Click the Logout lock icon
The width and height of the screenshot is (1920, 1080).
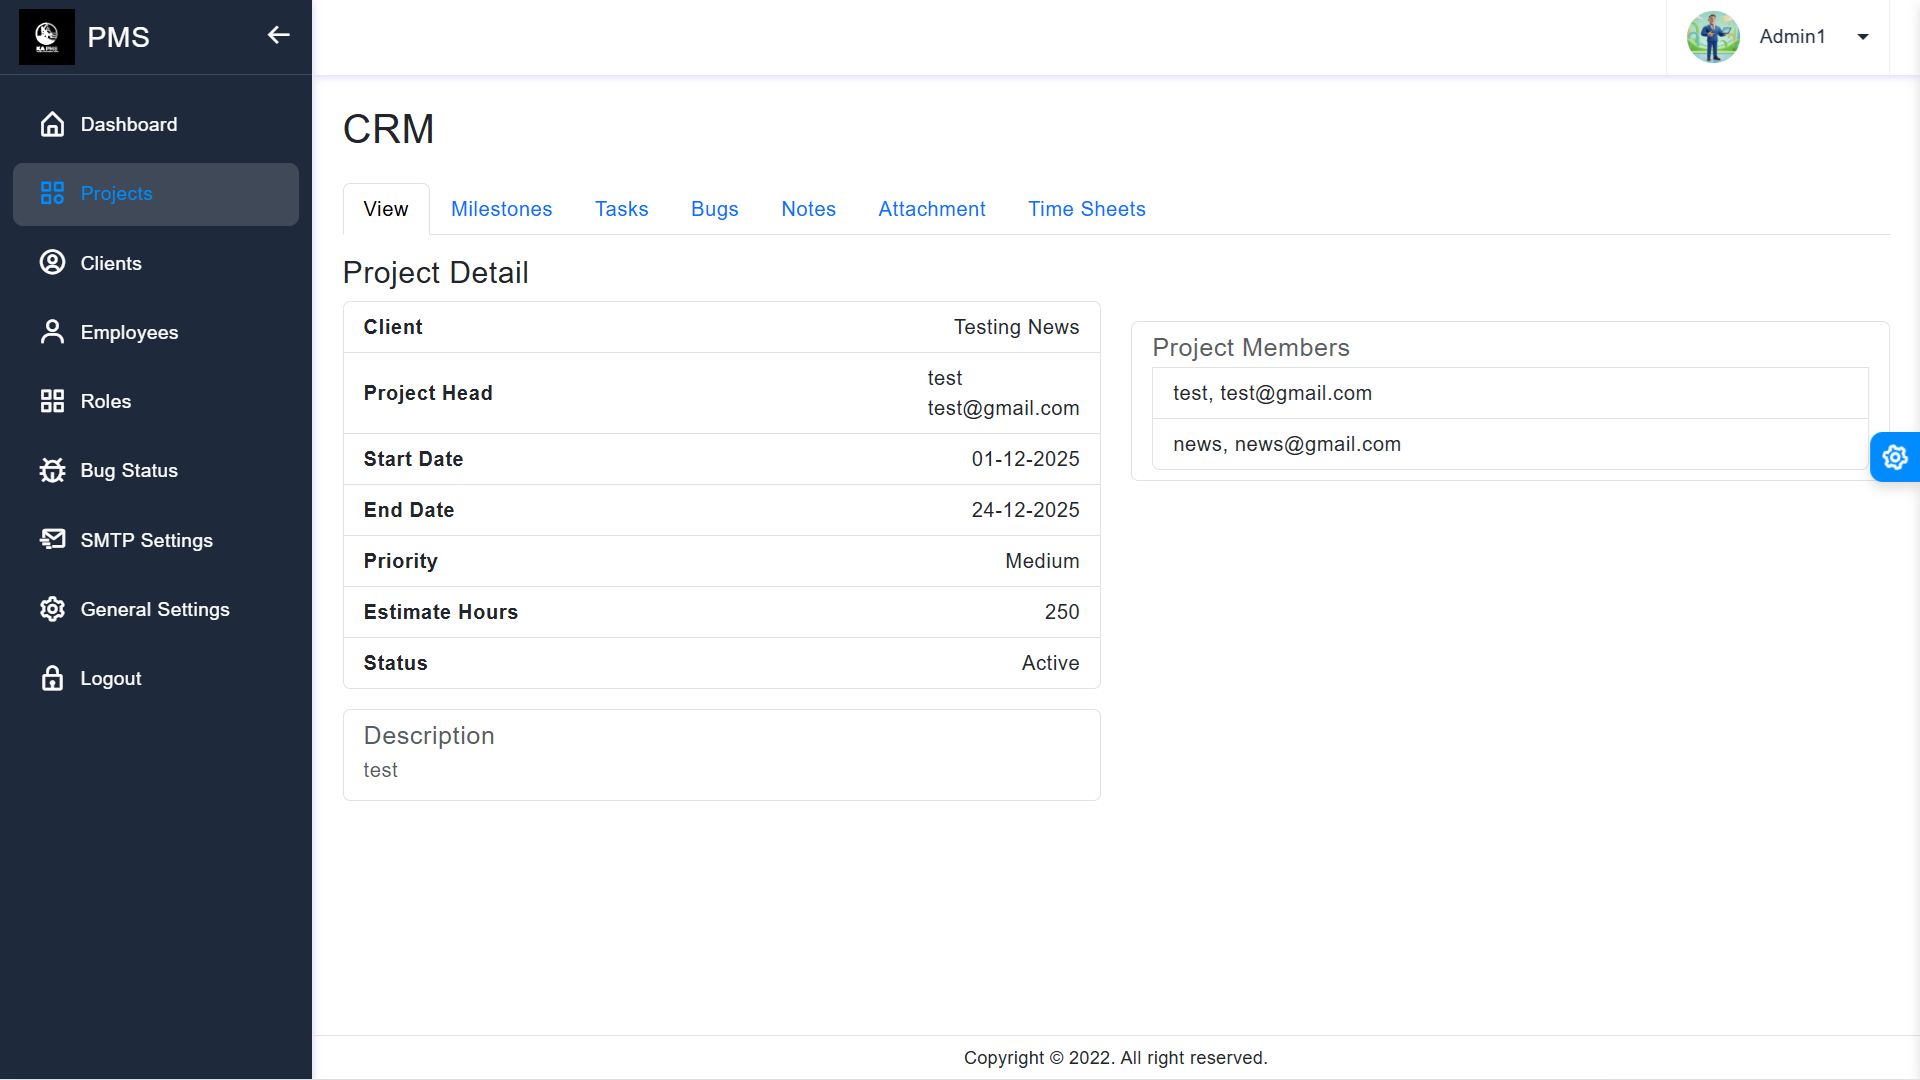point(52,678)
